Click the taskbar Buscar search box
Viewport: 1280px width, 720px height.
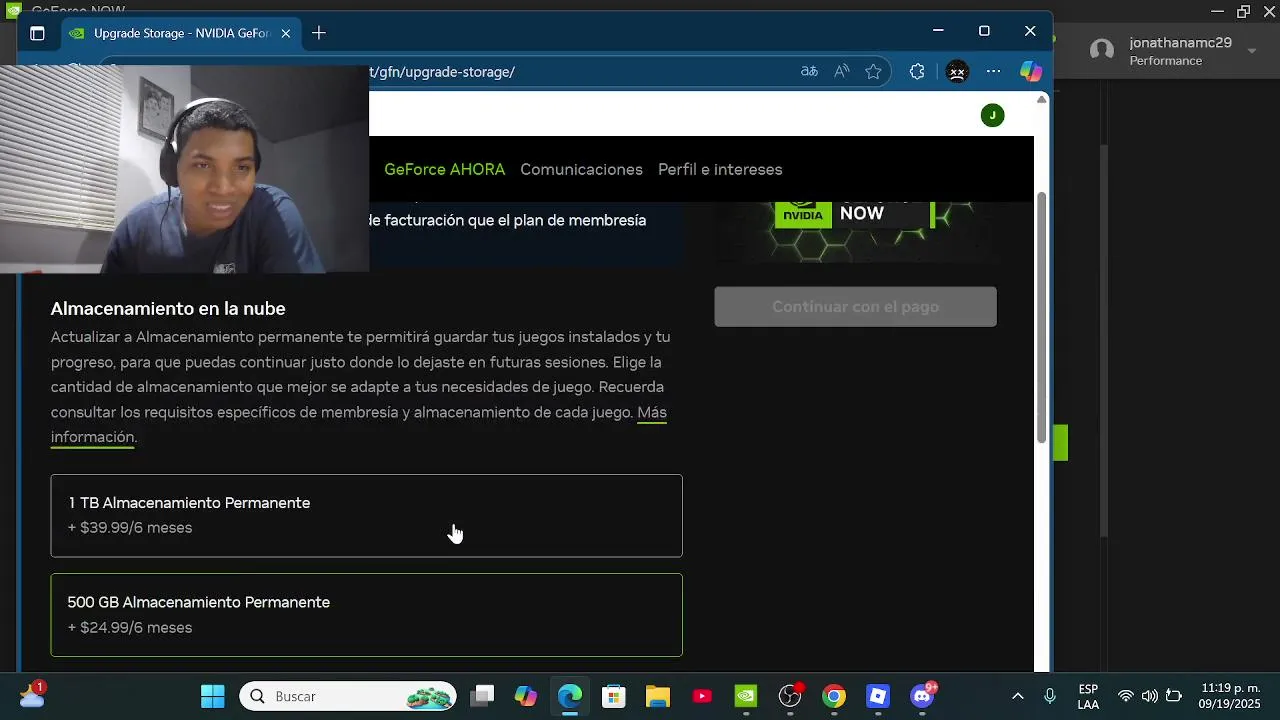click(x=348, y=696)
